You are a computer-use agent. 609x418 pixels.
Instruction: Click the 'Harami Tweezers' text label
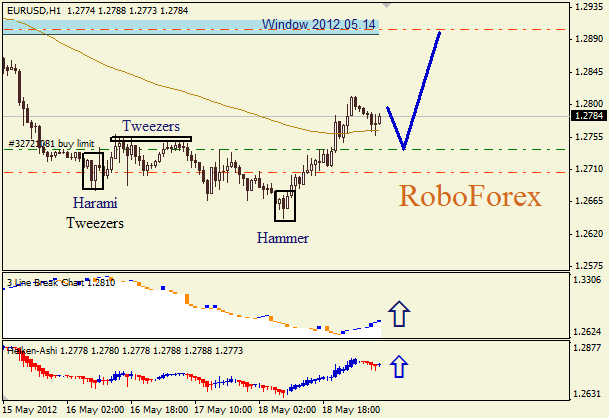tap(95, 213)
